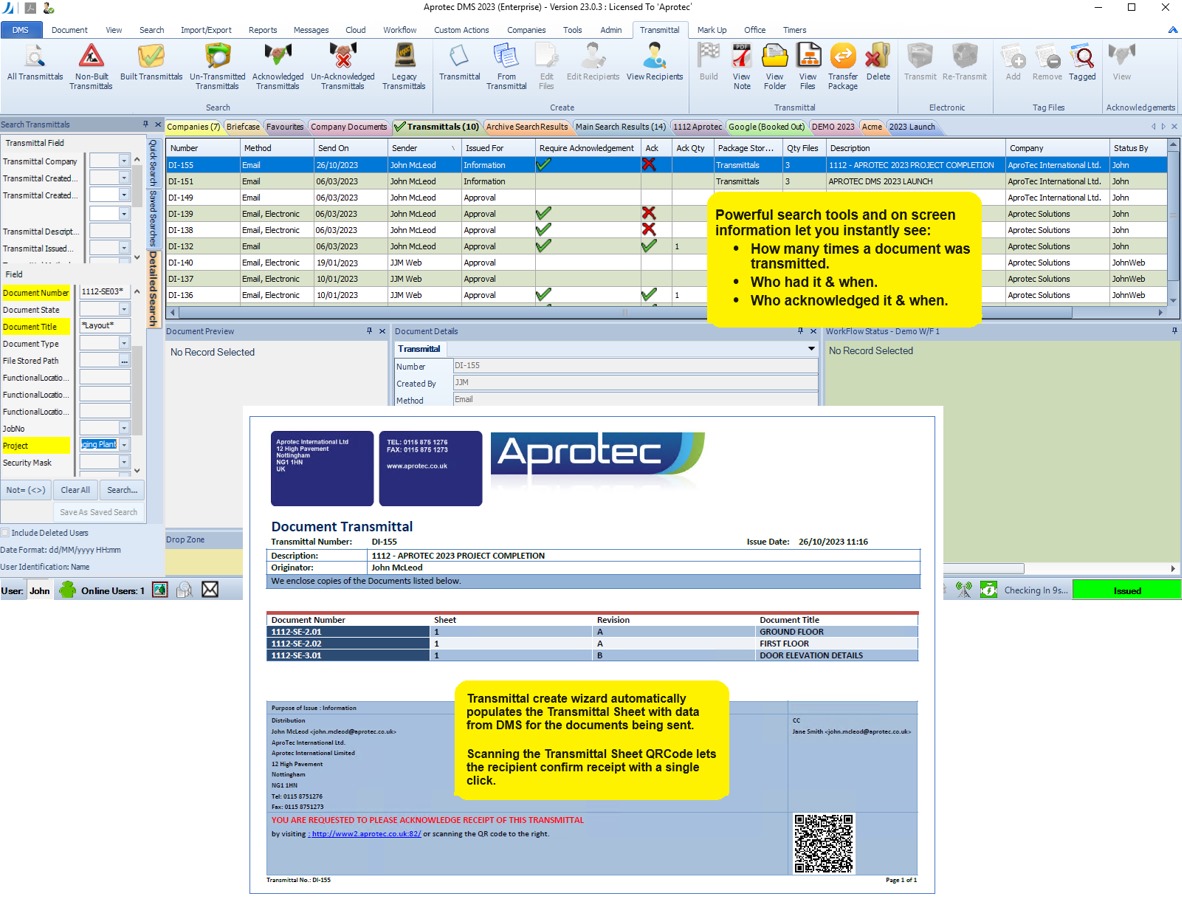The height and width of the screenshot is (897, 1182).
Task: Open View Files
Action: [x=808, y=66]
